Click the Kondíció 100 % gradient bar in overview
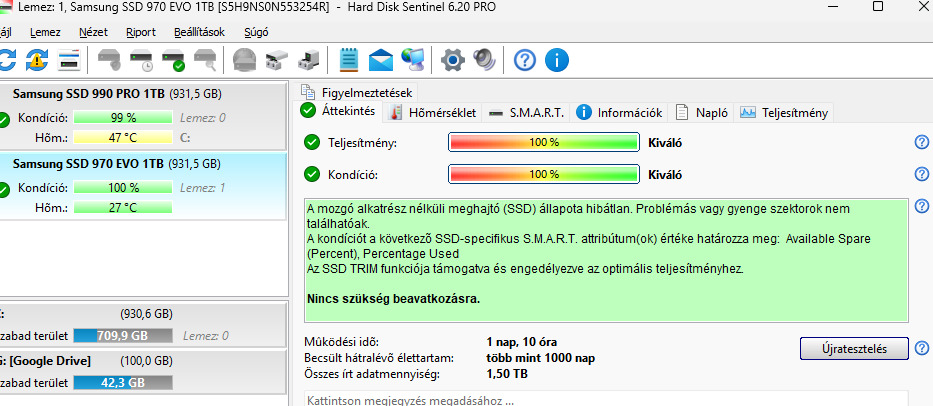This screenshot has height=406, width=933. (544, 174)
